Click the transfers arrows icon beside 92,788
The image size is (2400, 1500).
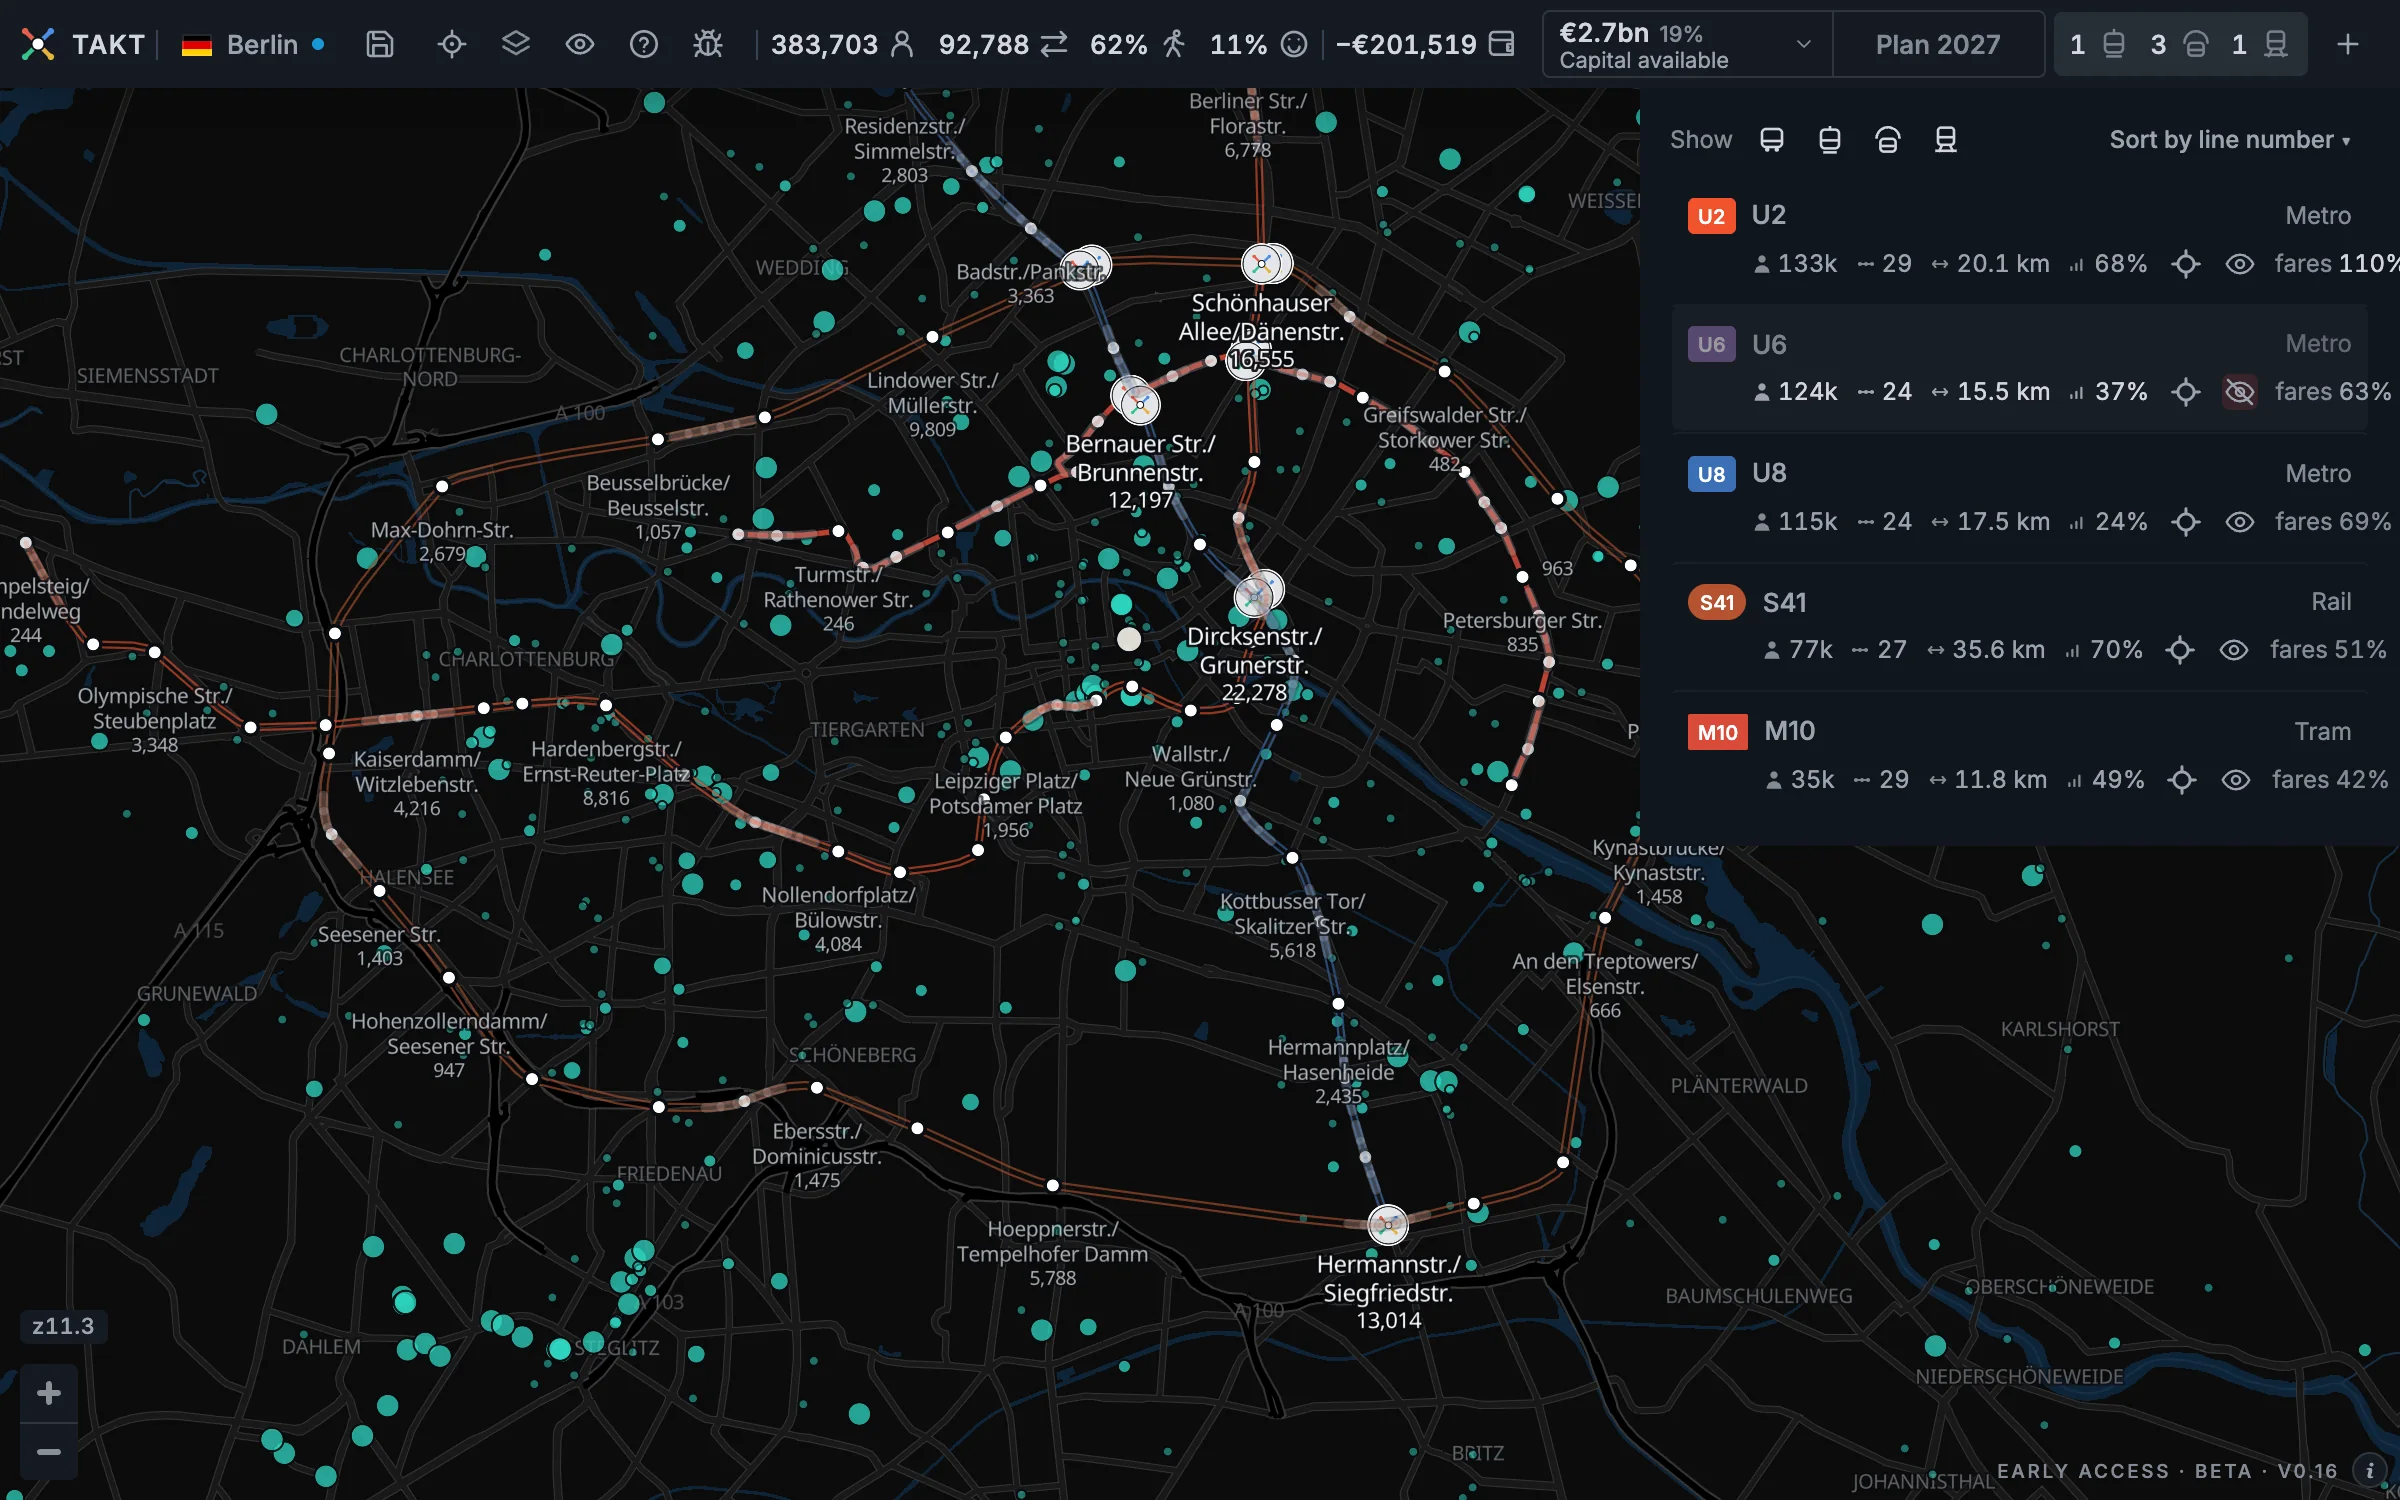tap(1054, 44)
